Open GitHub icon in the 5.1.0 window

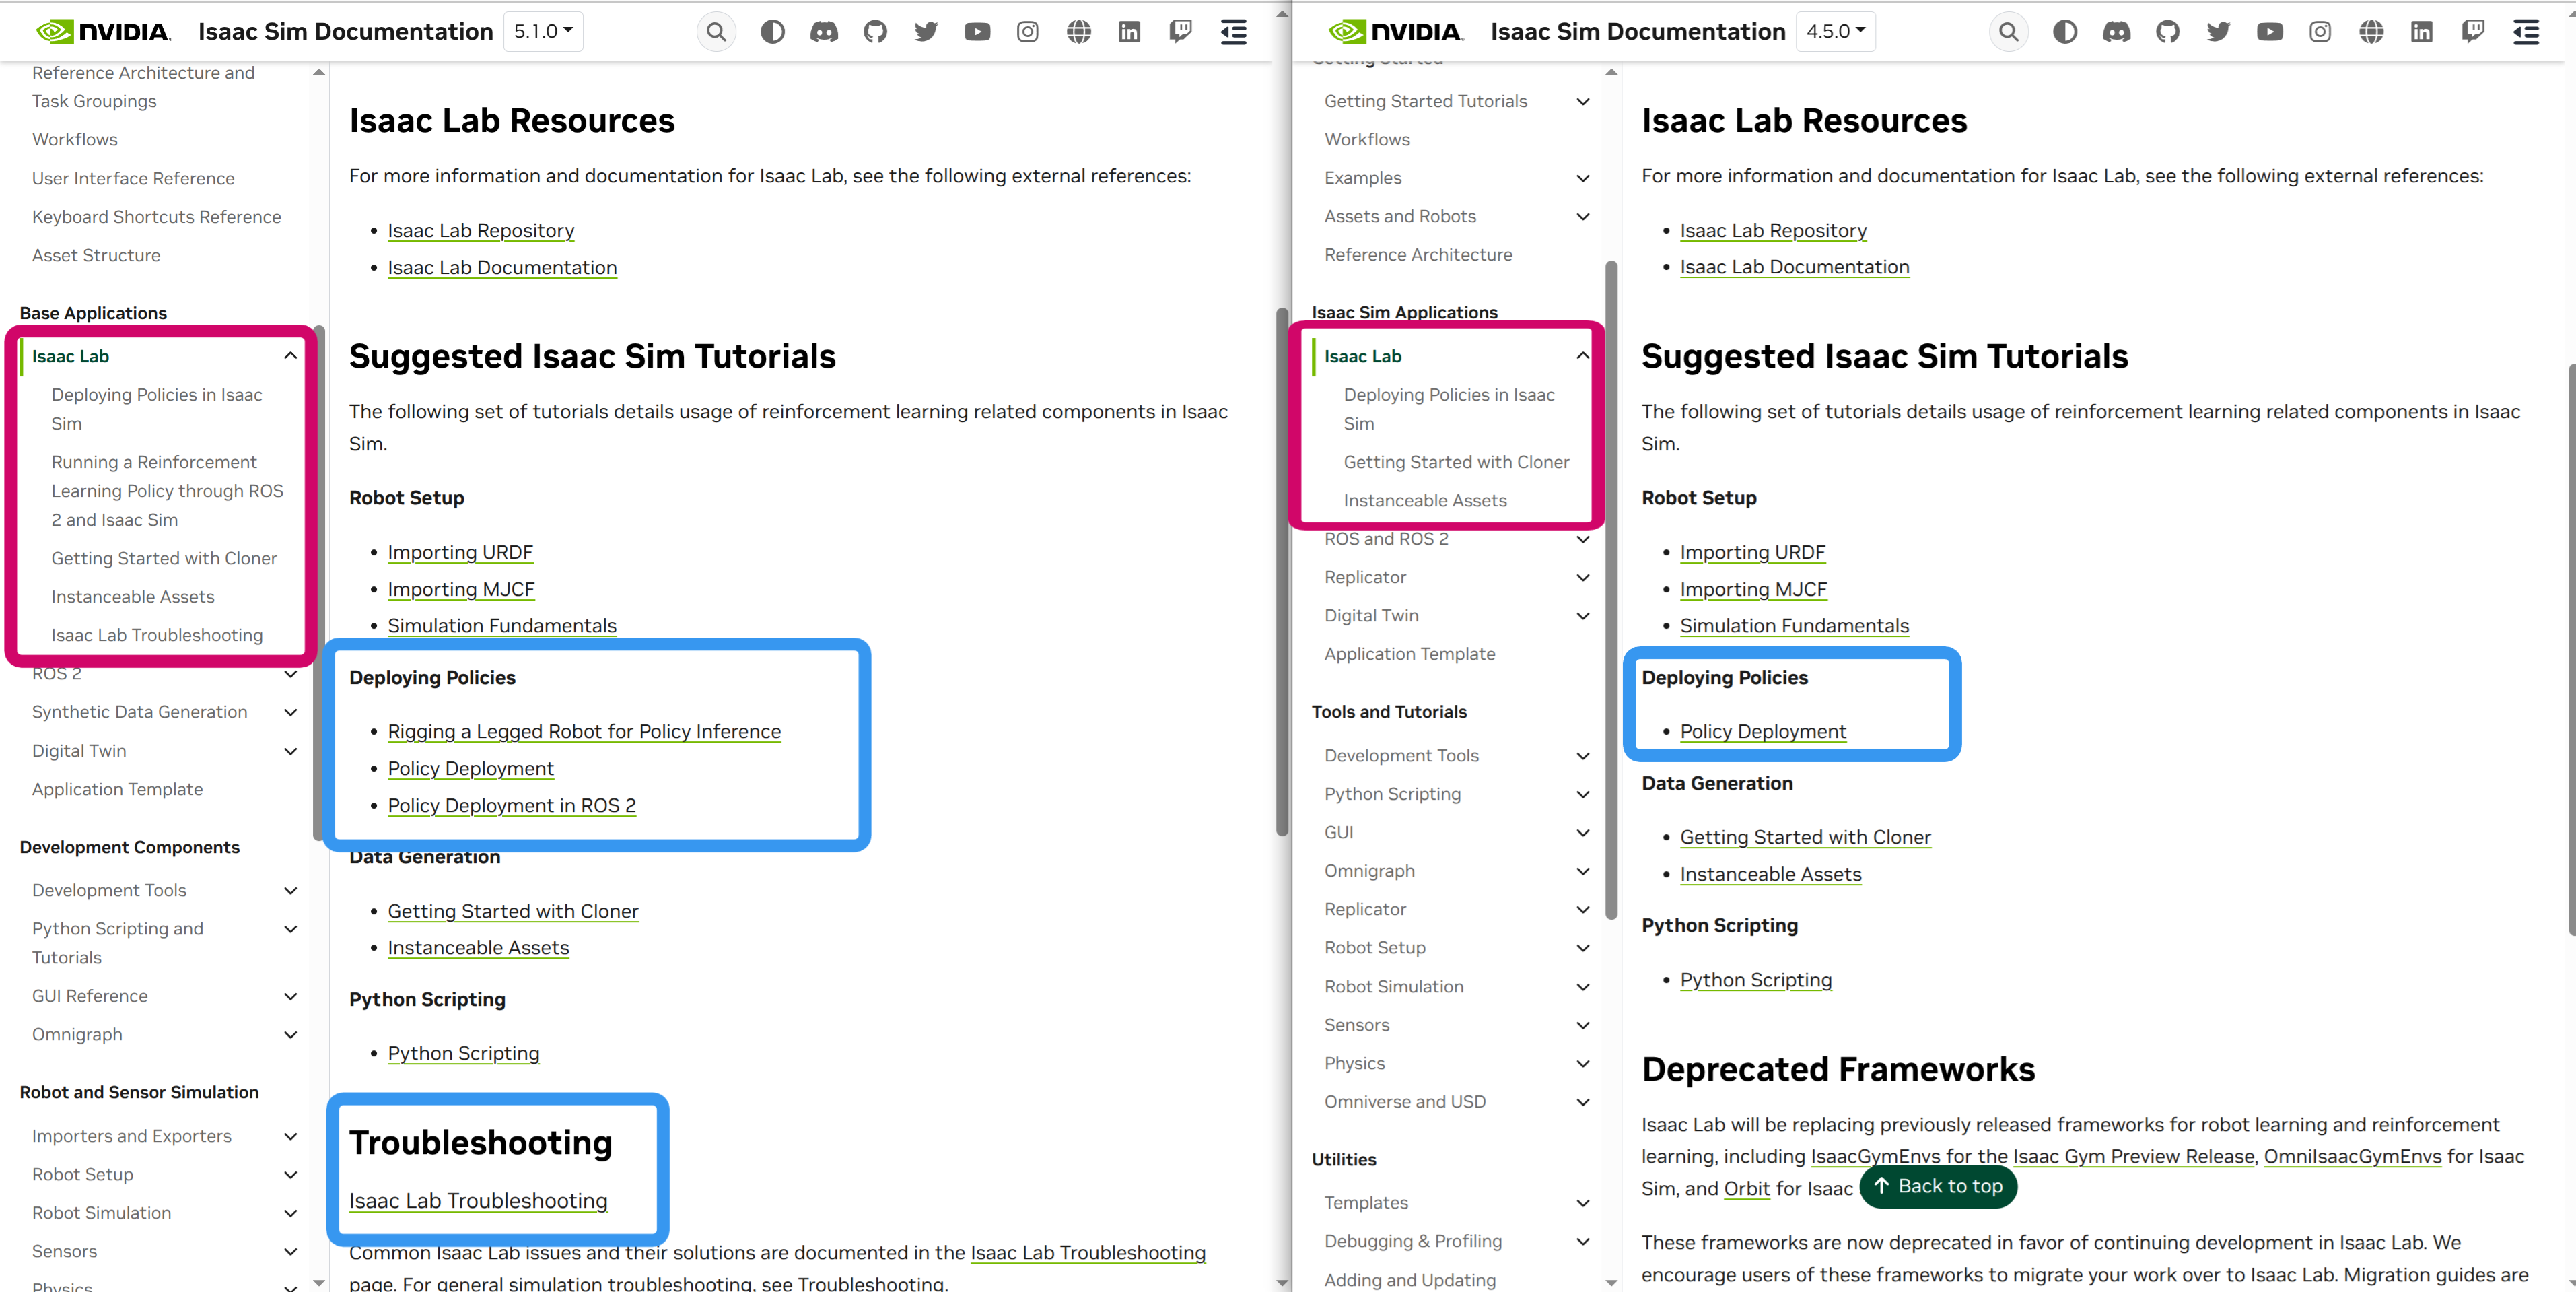[x=875, y=32]
